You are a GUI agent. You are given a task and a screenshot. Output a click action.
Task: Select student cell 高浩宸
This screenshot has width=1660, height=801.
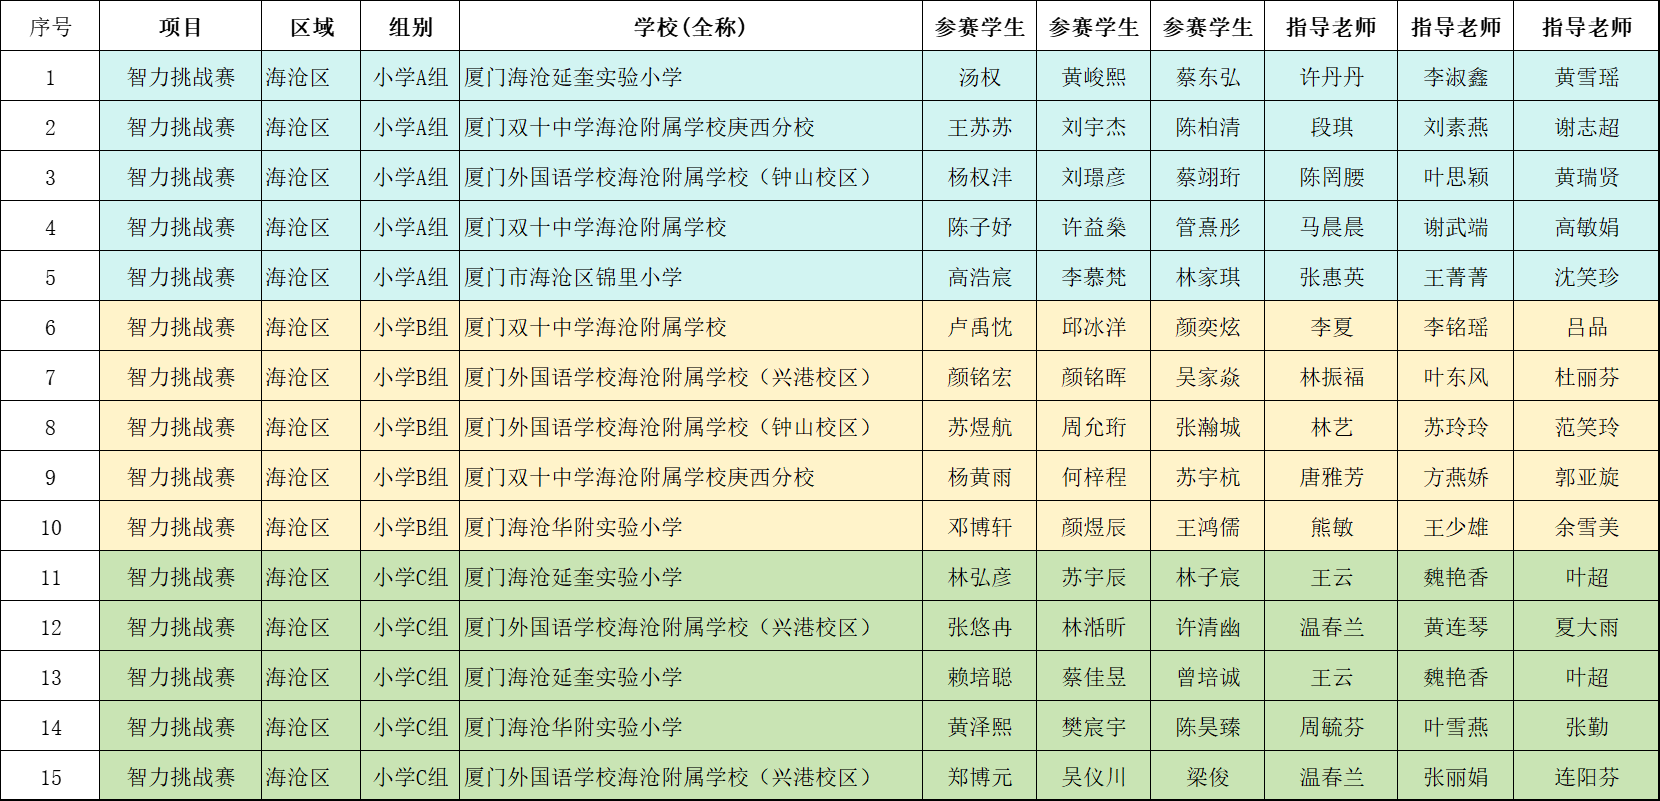pos(980,277)
